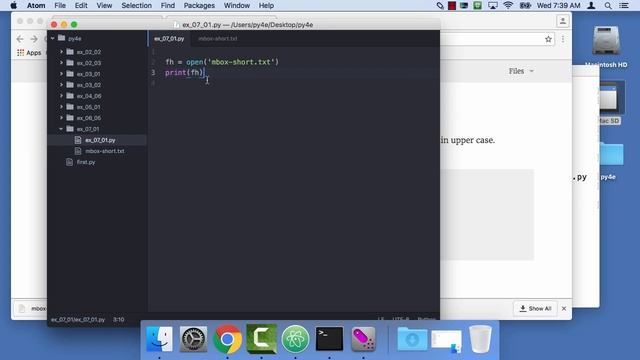Click the print(fh) line in editor
This screenshot has width=640, height=360.
(x=184, y=73)
